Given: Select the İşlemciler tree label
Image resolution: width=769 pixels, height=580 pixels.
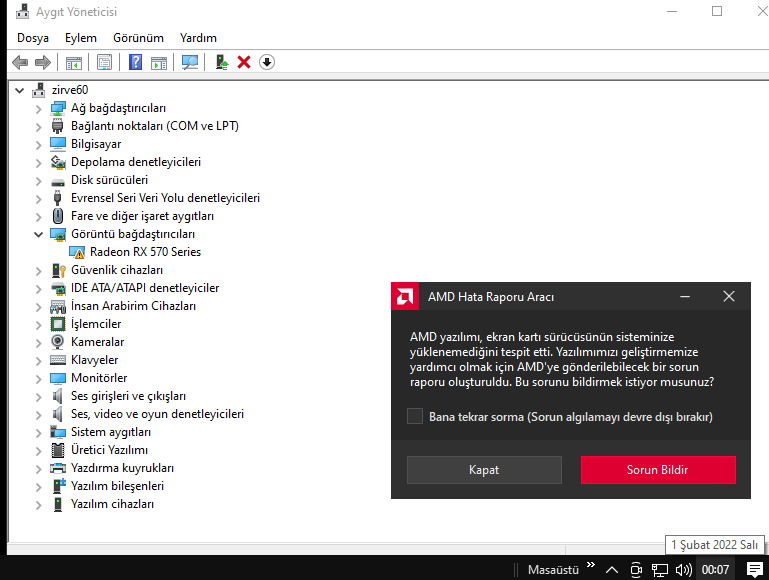Looking at the screenshot, I should tap(96, 324).
